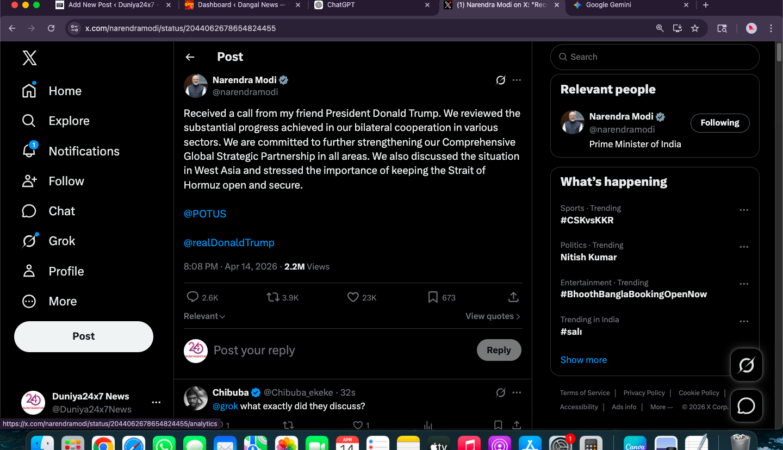
Task: Go back using the arrow beside Post
Action: pyautogui.click(x=190, y=57)
